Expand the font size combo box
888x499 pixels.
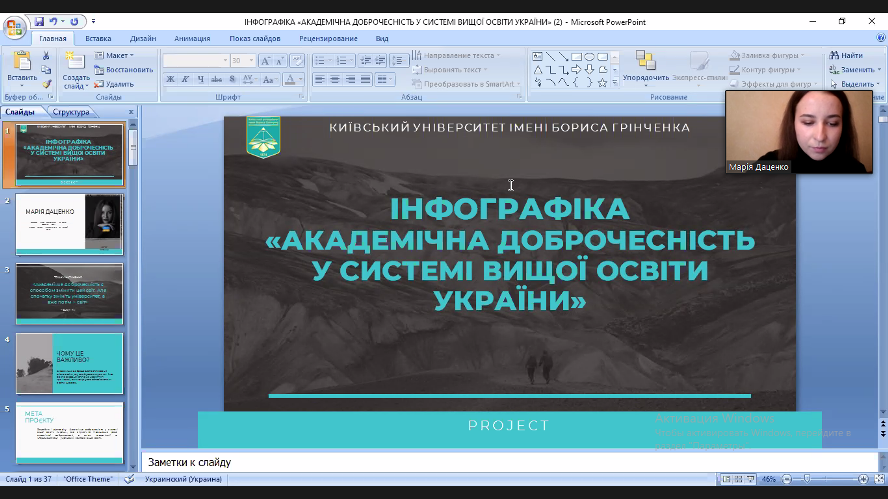[x=251, y=61]
